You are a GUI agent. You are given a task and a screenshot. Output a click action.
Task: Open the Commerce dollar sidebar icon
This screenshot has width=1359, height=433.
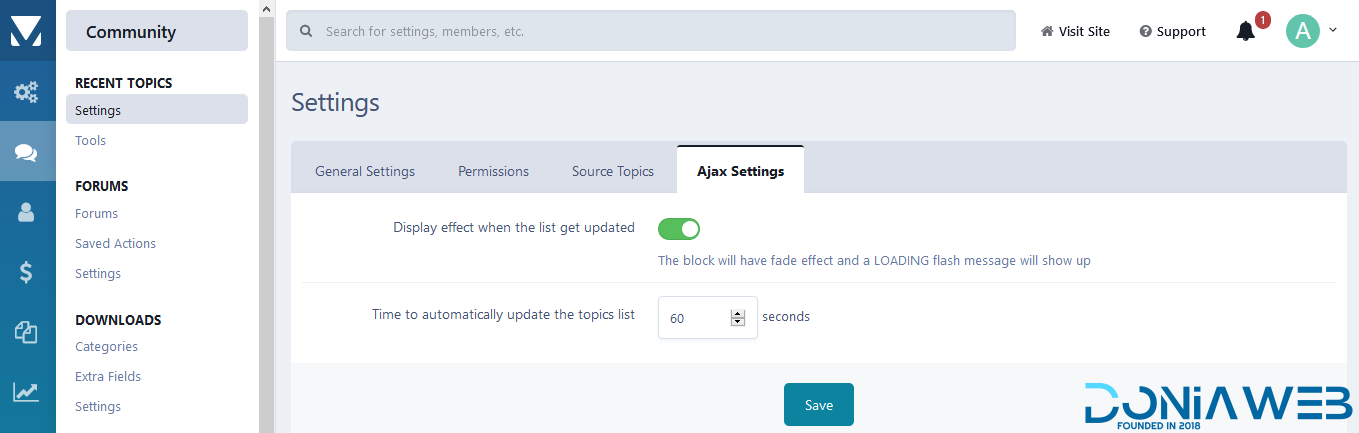(x=26, y=271)
